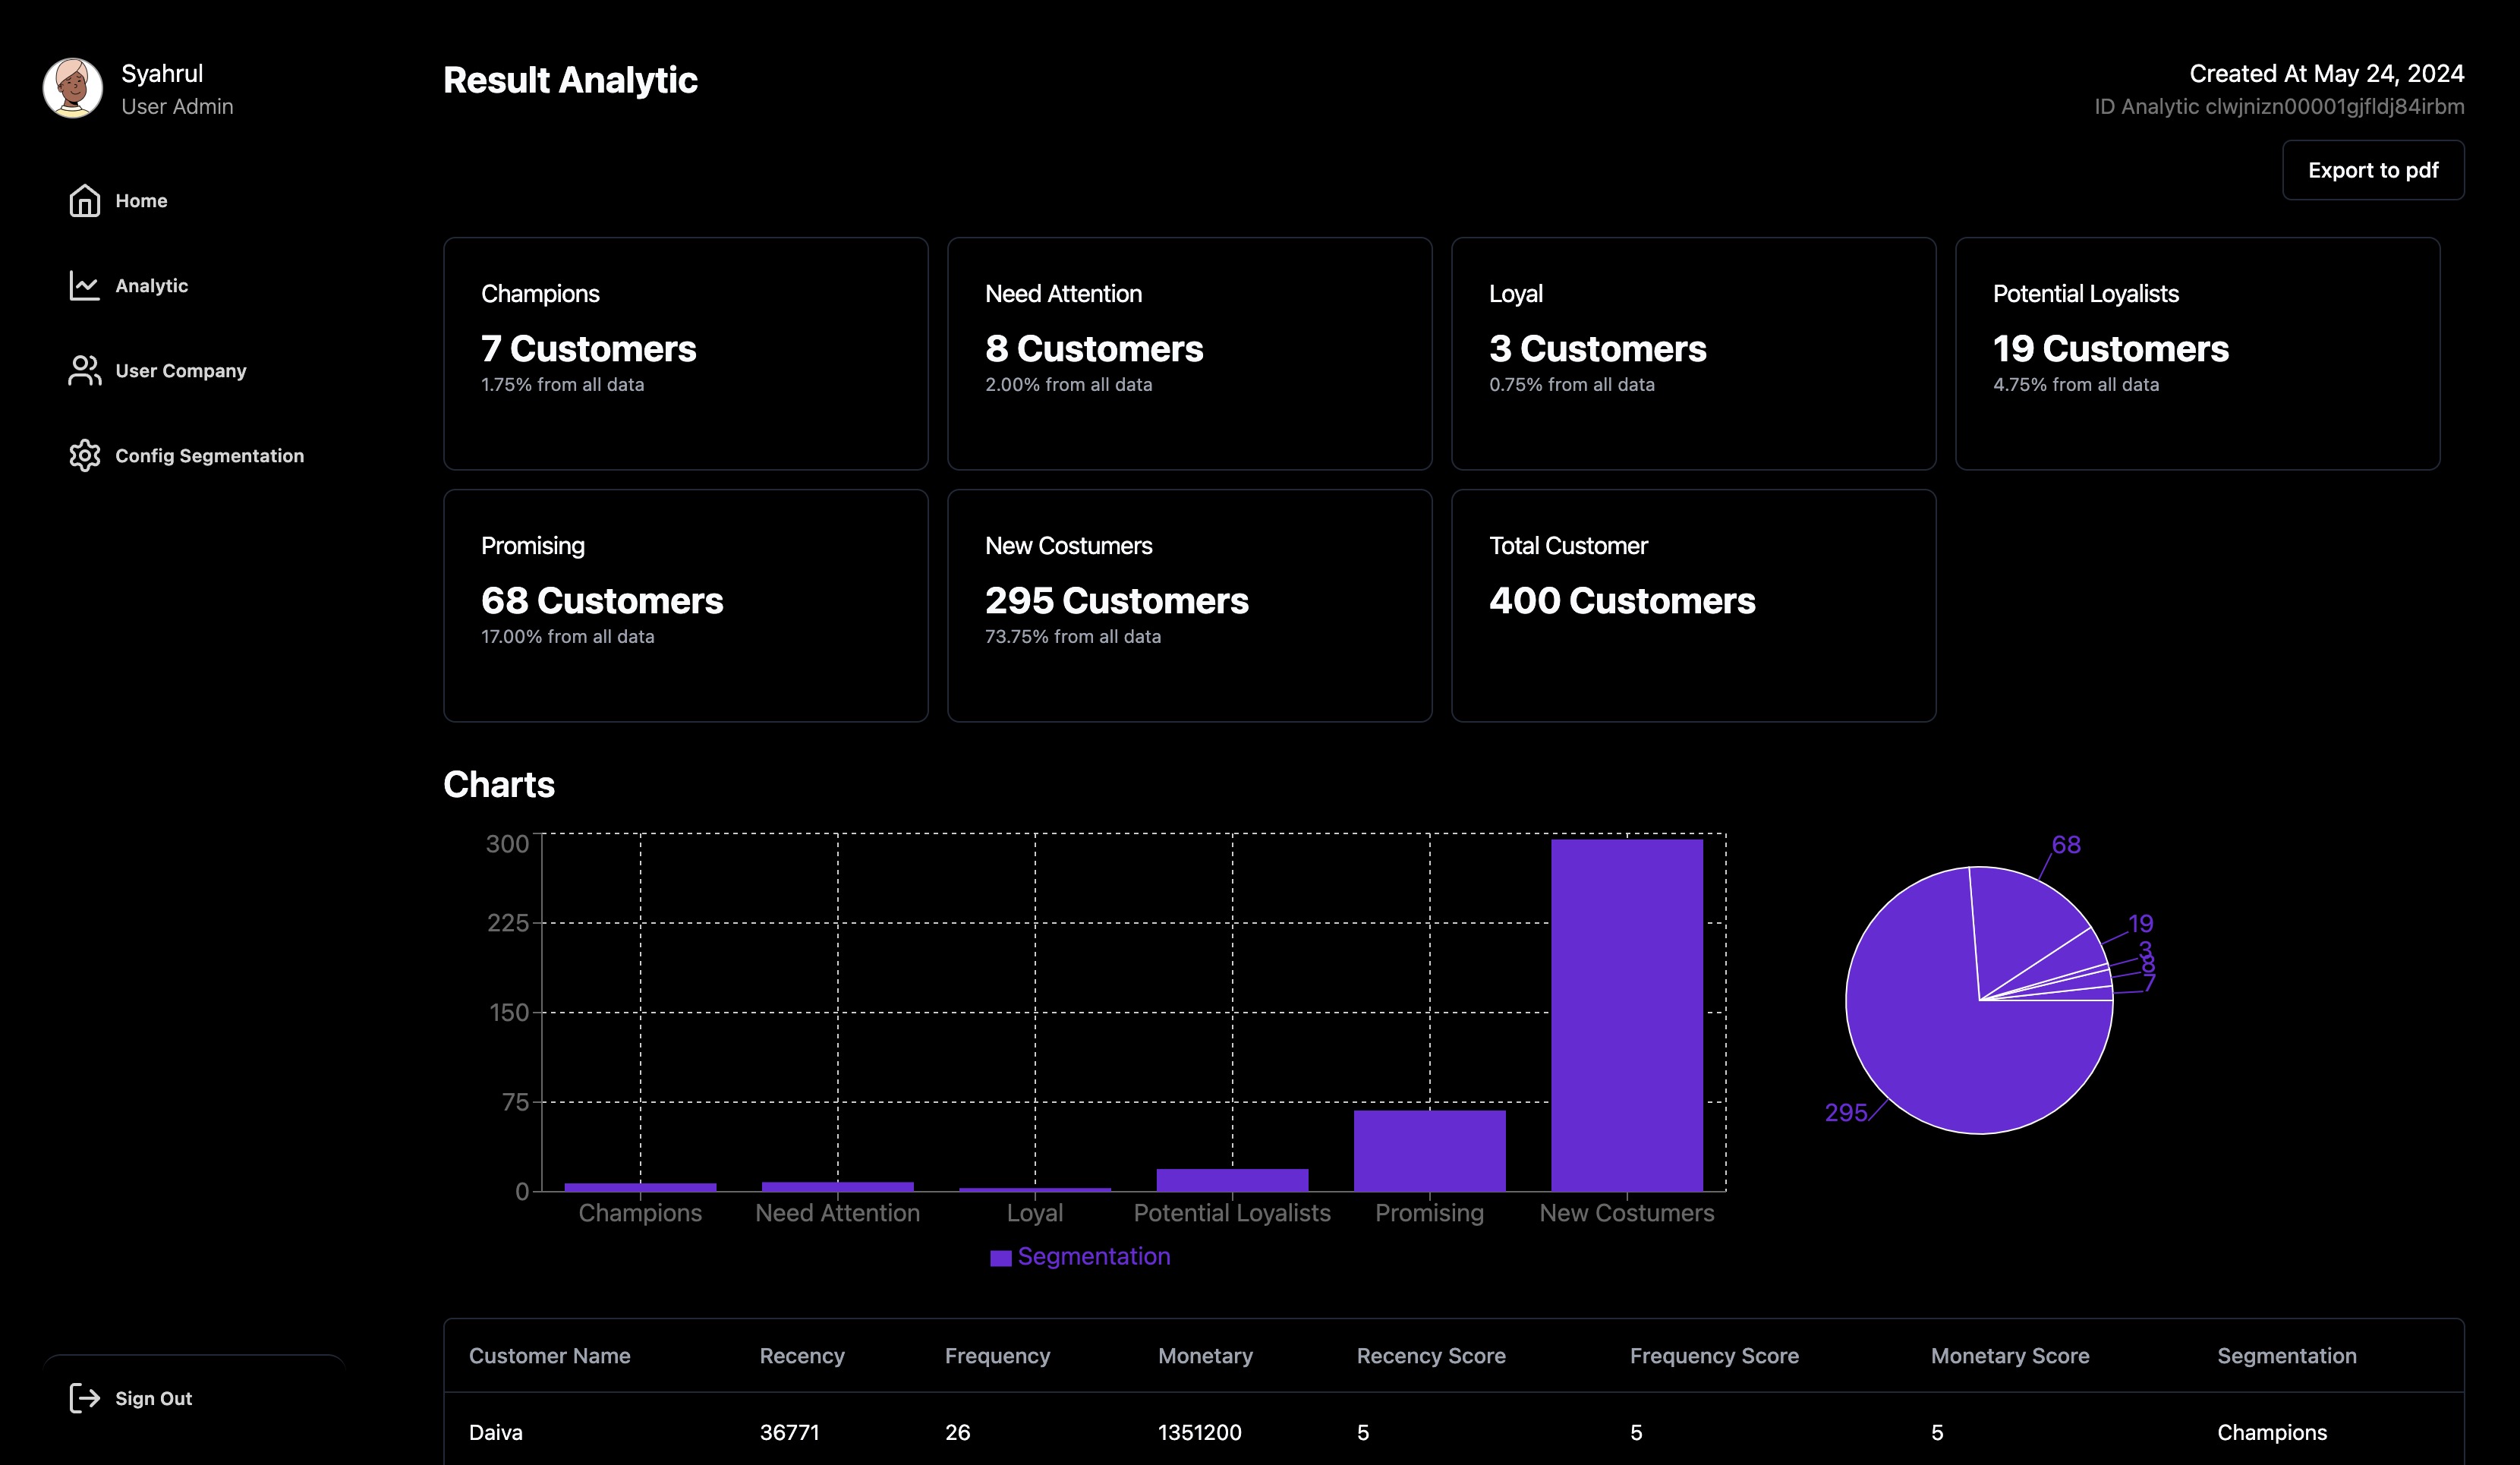
Task: Click the Segmentation column header
Action: coord(2286,1356)
